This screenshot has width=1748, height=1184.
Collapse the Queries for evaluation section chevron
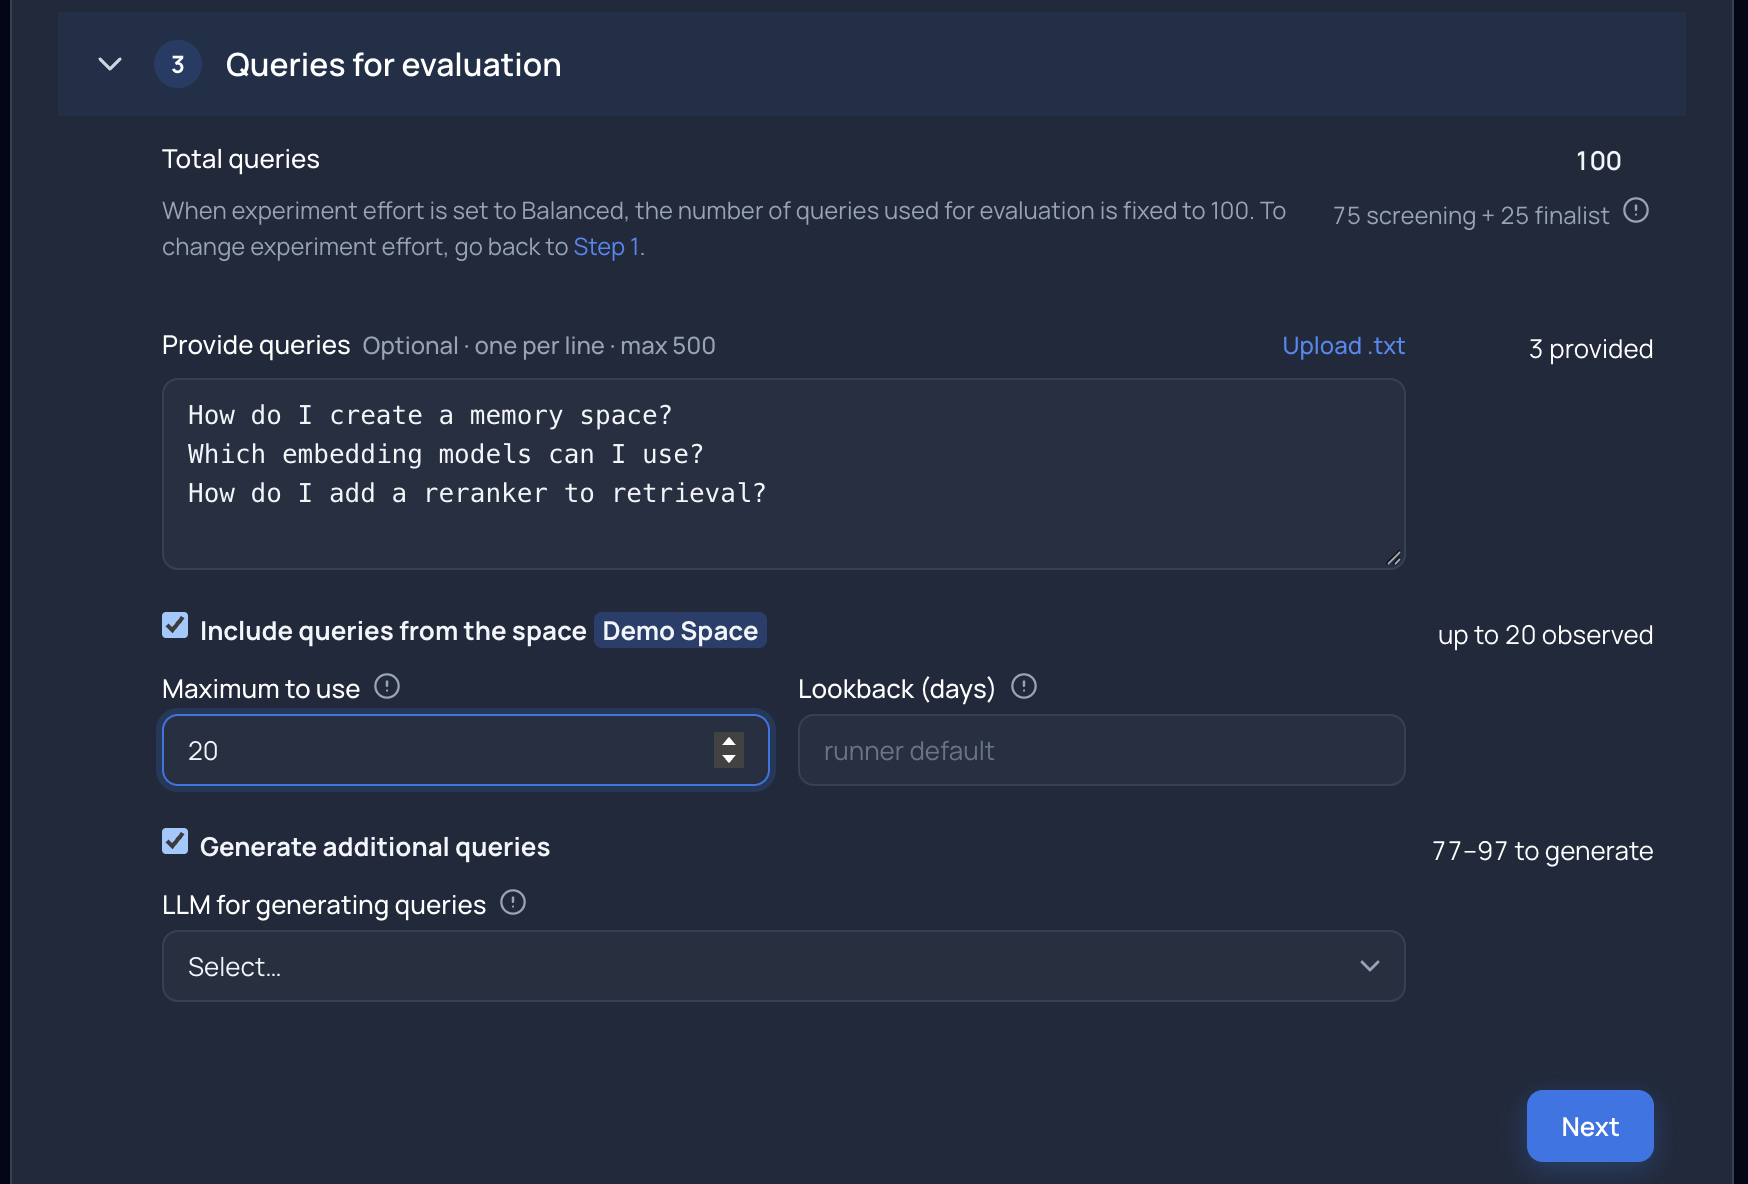point(110,65)
